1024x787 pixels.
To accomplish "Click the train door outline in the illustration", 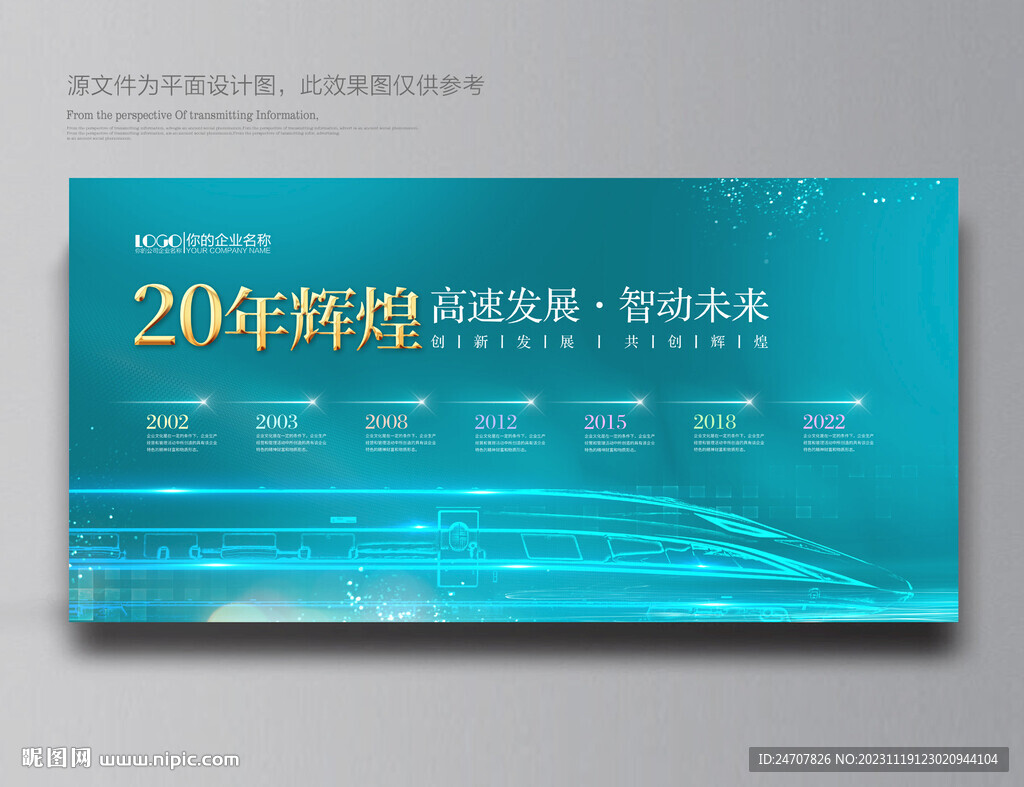I will pyautogui.click(x=458, y=549).
